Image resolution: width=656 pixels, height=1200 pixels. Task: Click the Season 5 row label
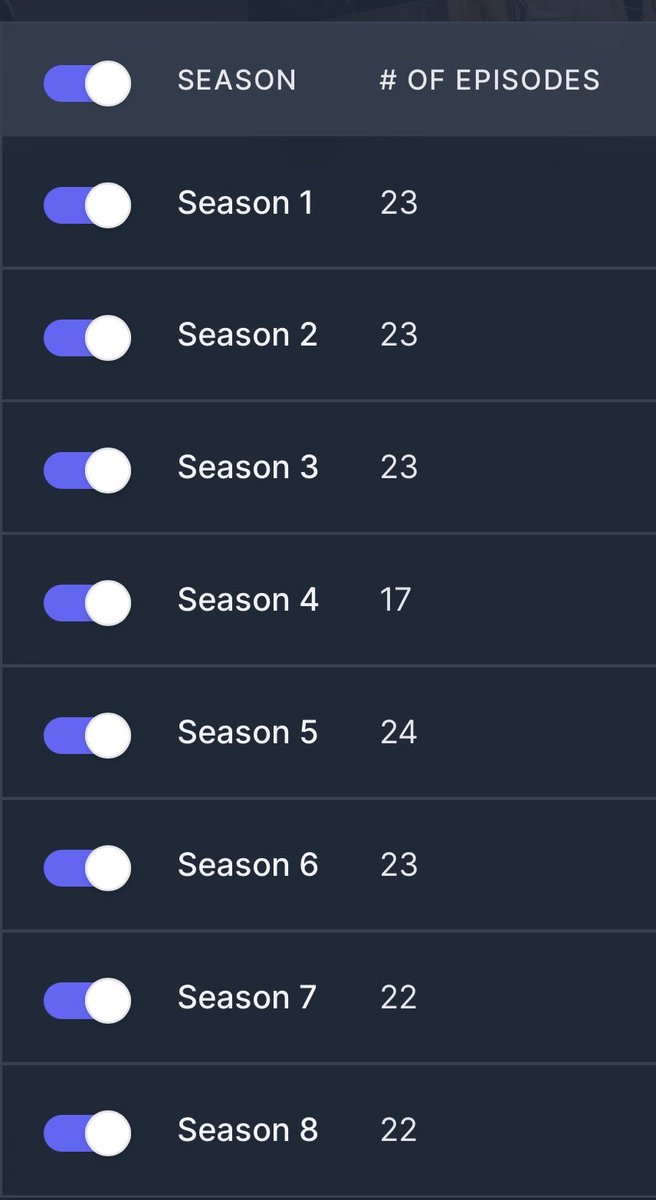point(248,733)
